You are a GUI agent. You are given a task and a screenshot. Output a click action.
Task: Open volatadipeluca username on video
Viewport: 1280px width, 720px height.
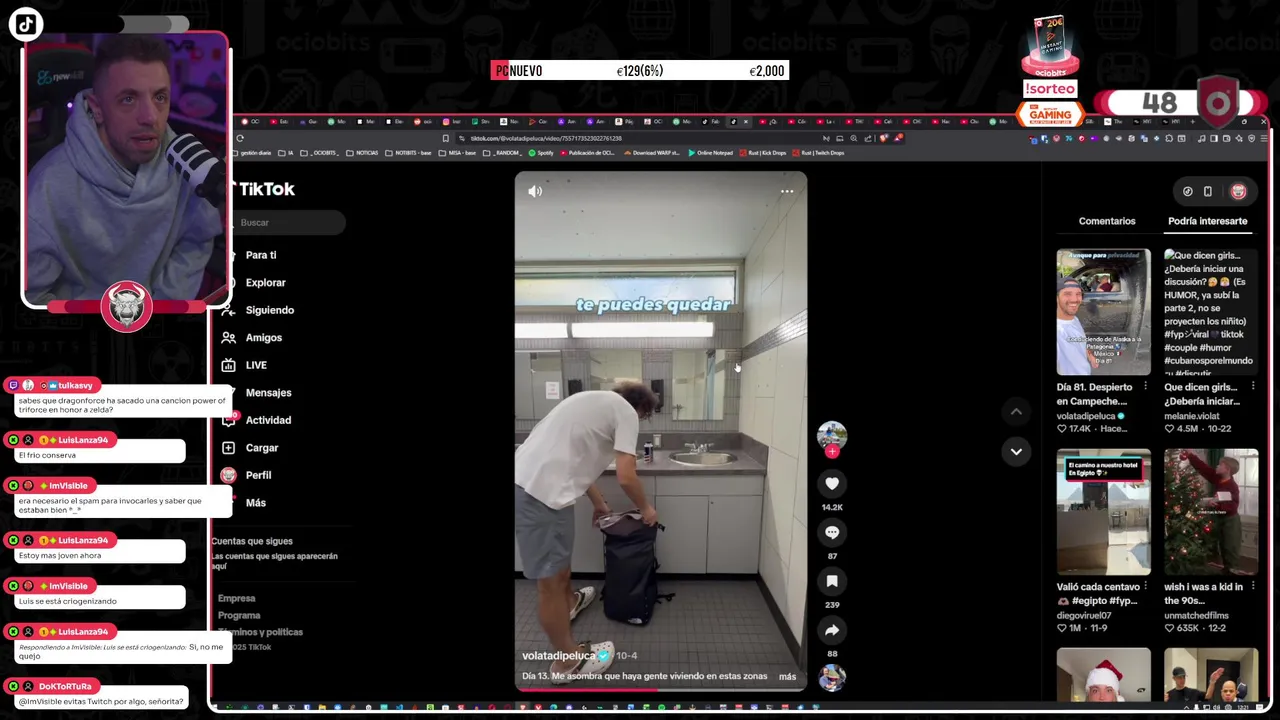[559, 656]
